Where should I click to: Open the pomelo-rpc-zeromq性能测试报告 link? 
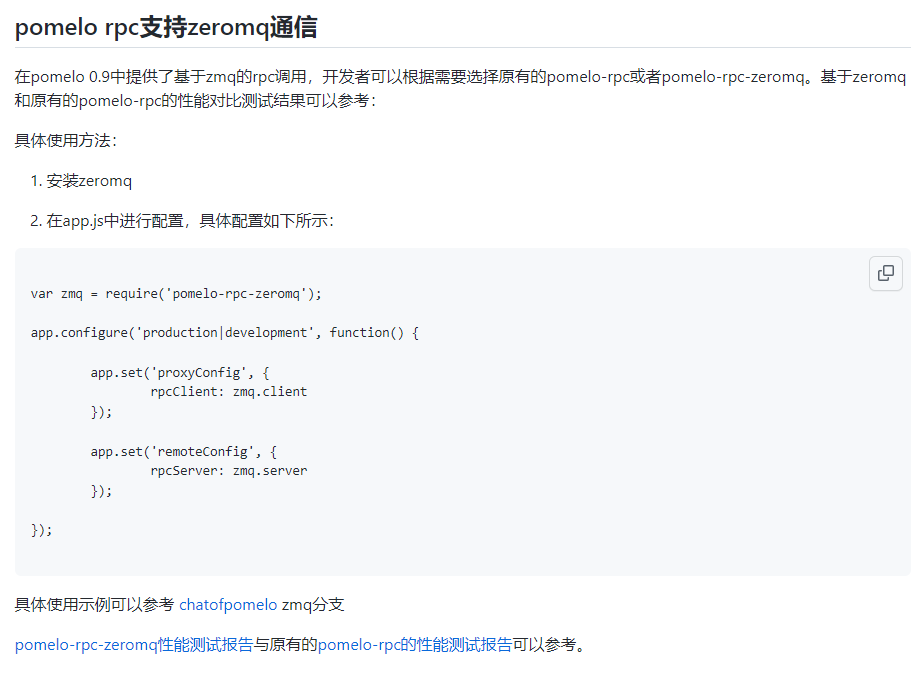[x=133, y=645]
